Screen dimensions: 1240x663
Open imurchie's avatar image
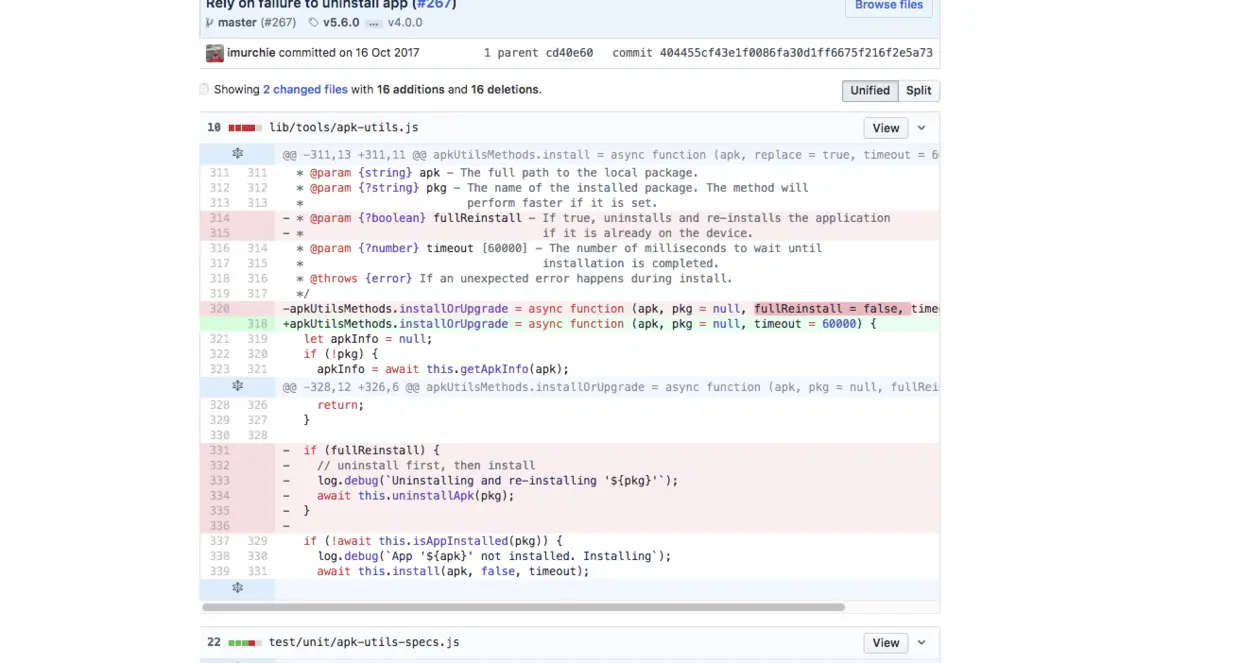pos(215,53)
